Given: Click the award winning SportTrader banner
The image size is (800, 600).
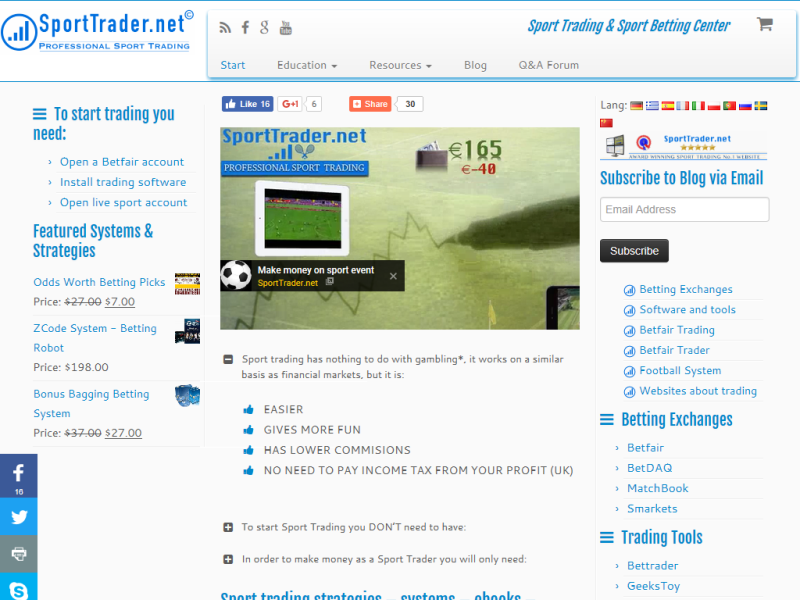Looking at the screenshot, I should click(x=684, y=146).
